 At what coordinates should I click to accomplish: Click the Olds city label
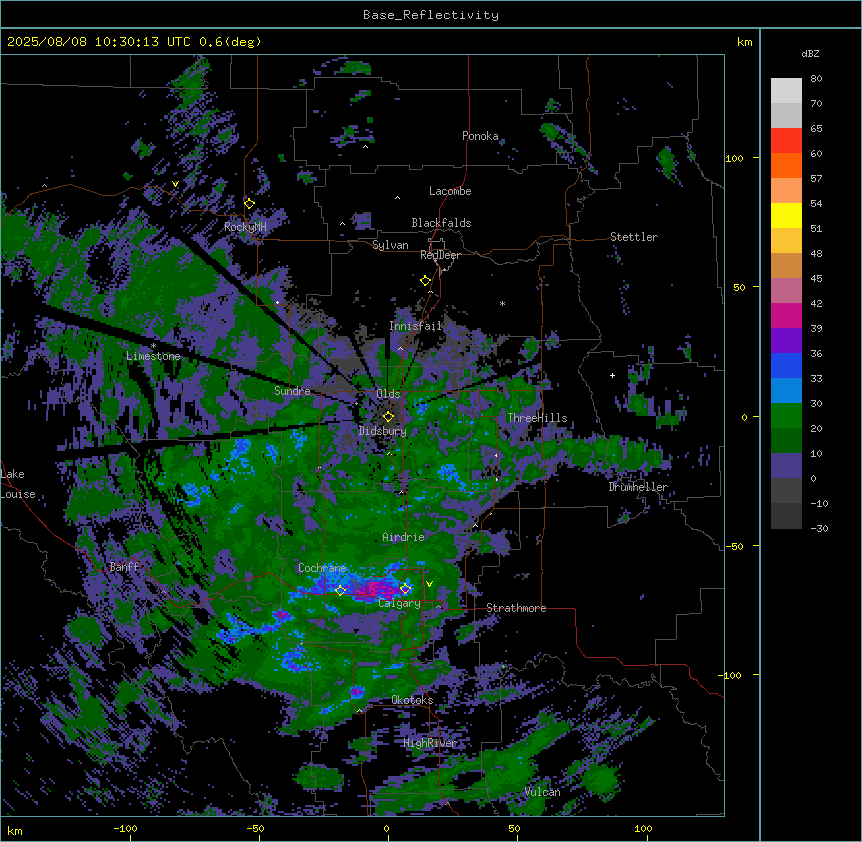[x=388, y=394]
